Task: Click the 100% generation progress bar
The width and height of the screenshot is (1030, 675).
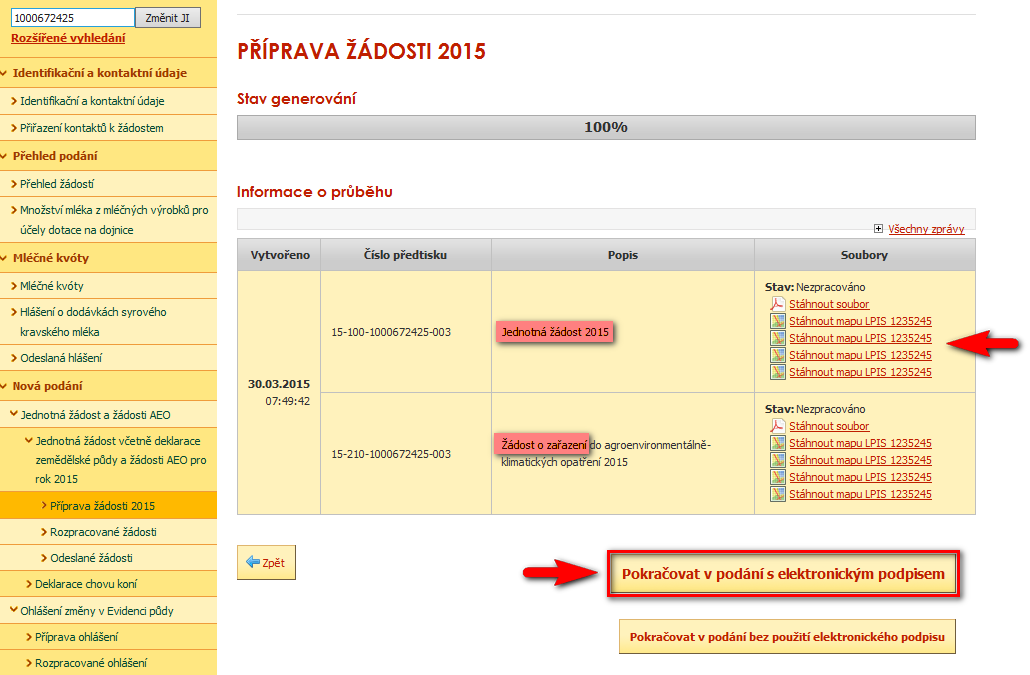Action: click(x=606, y=127)
